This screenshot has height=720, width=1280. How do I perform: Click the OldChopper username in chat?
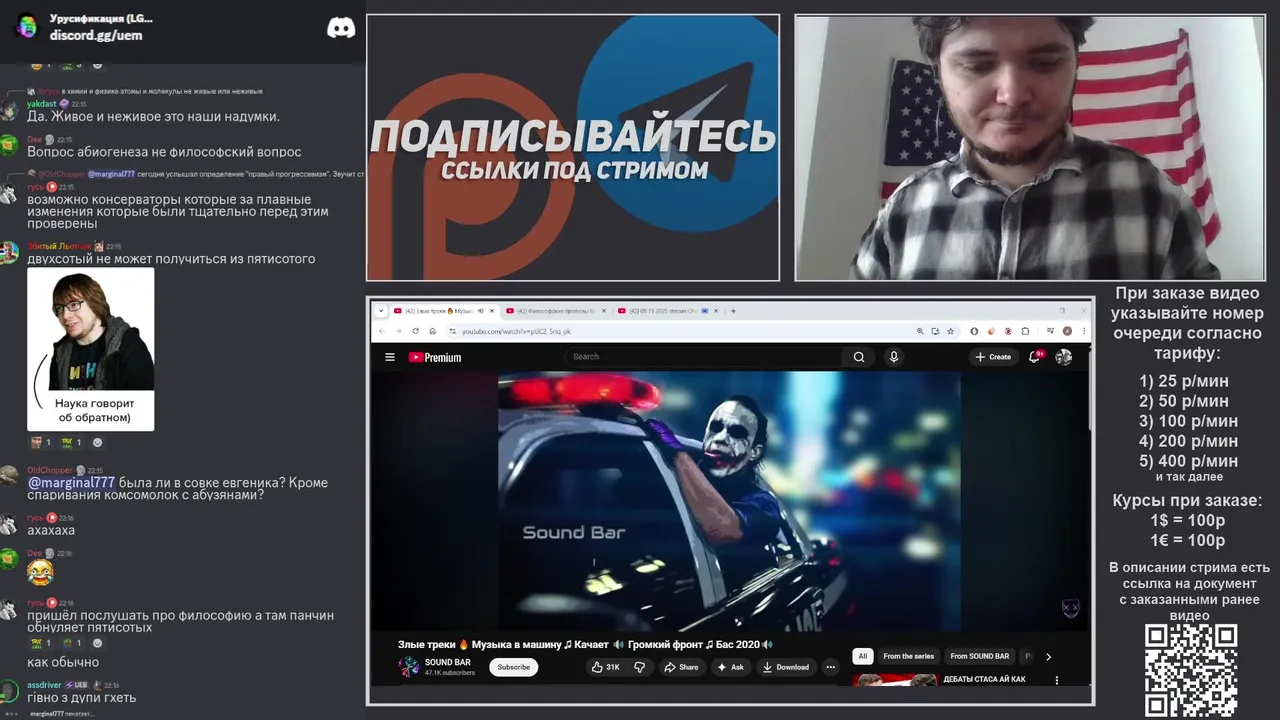point(49,470)
